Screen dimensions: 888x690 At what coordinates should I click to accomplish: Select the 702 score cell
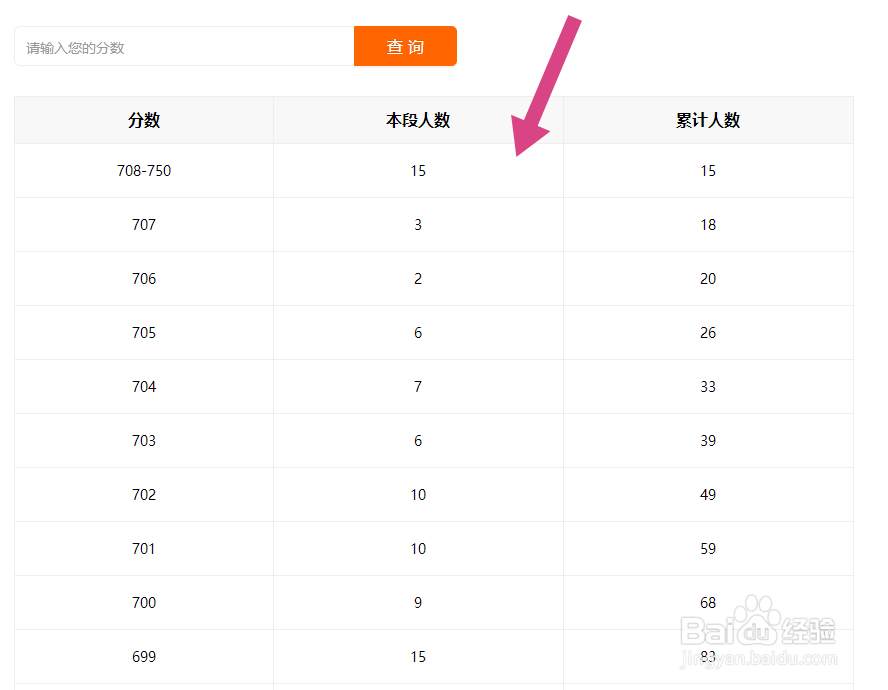(x=144, y=495)
